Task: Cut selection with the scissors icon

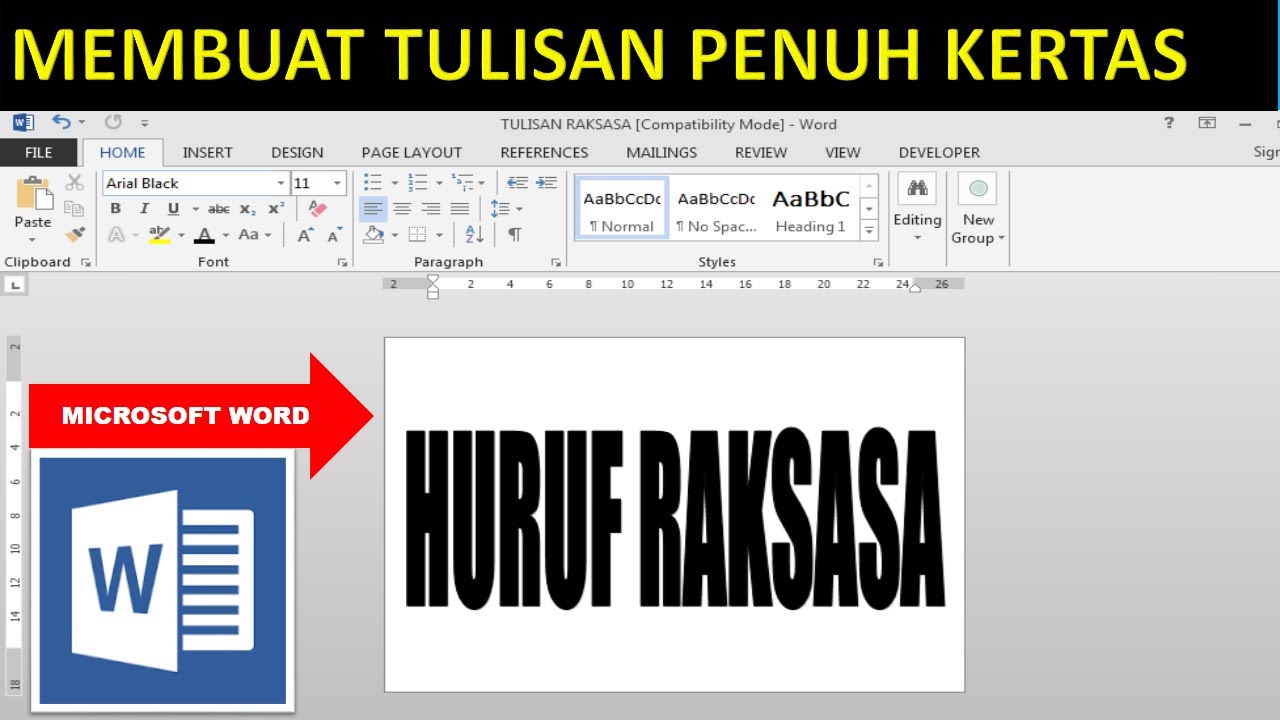Action: click(74, 183)
